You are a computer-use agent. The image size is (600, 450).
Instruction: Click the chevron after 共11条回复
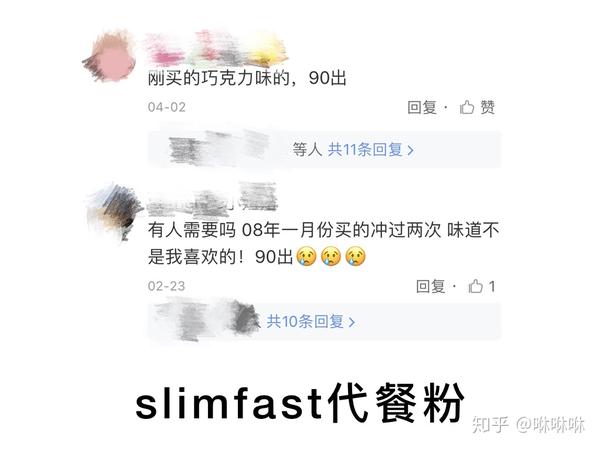click(411, 150)
